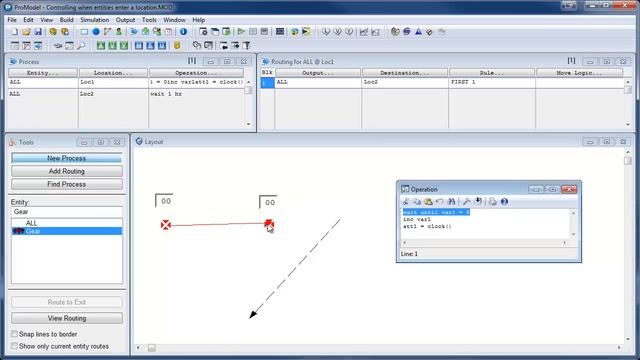This screenshot has width=640, height=360.
Task: Click 'att1 = clock()' line in Operation editor
Action: [427, 226]
